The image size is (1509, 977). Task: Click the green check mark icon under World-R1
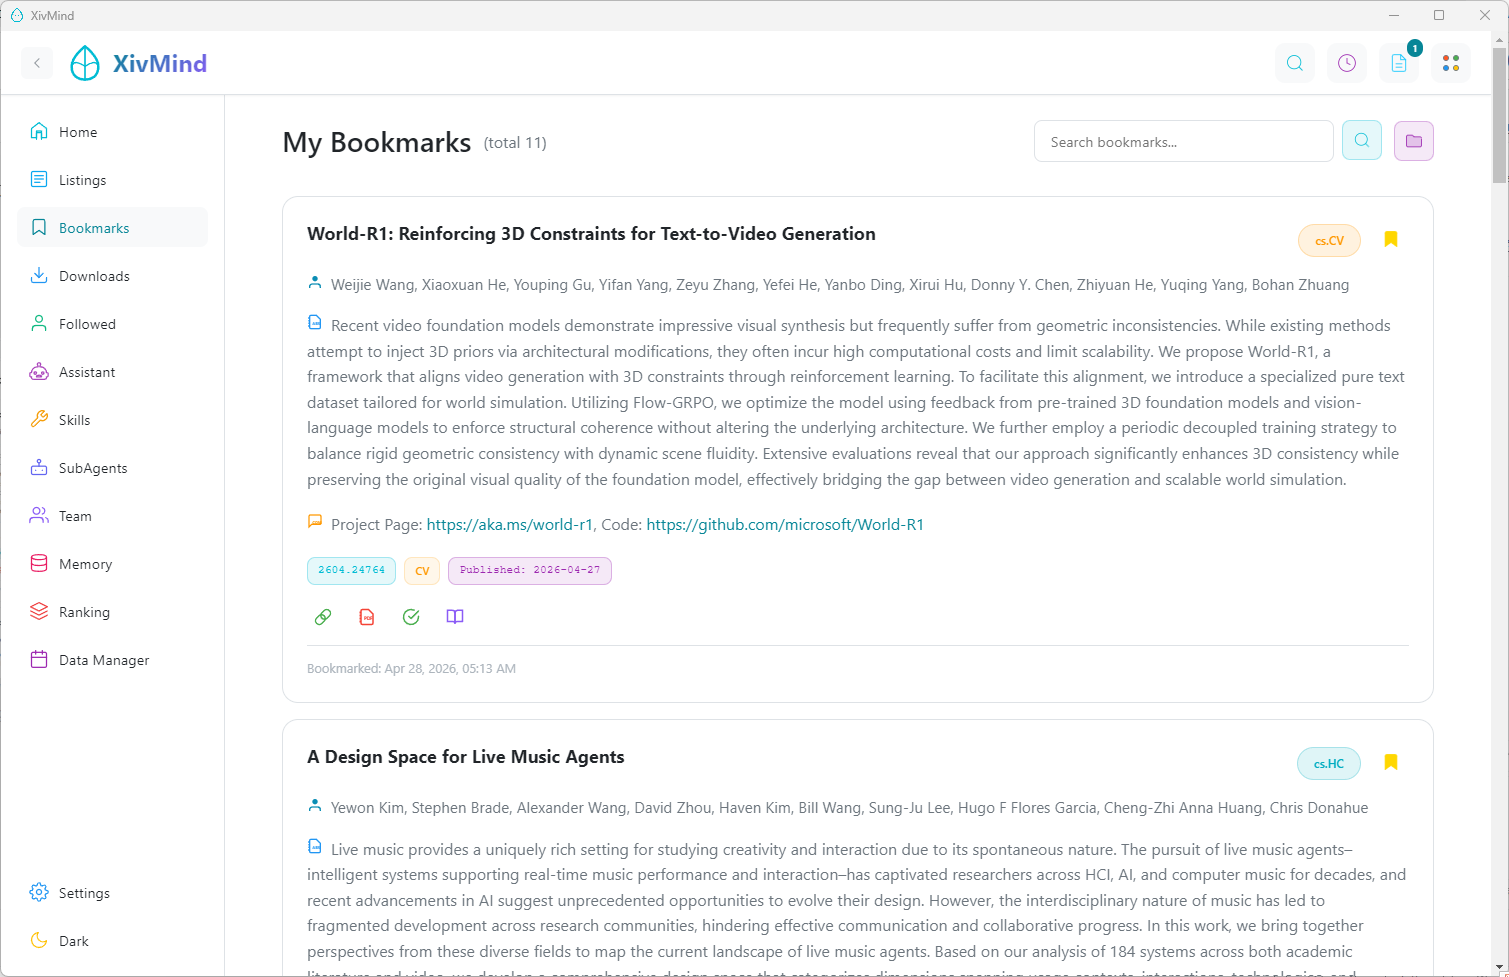pyautogui.click(x=411, y=617)
